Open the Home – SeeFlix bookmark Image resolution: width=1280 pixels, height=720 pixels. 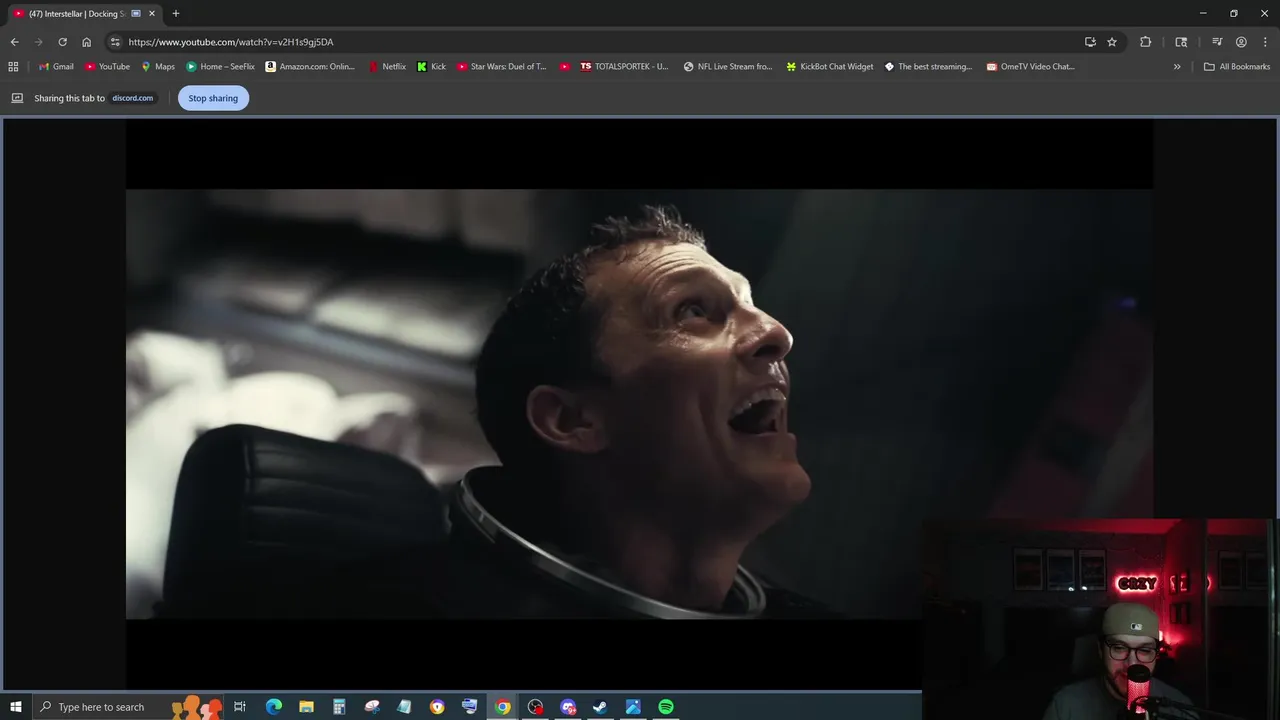(x=220, y=67)
